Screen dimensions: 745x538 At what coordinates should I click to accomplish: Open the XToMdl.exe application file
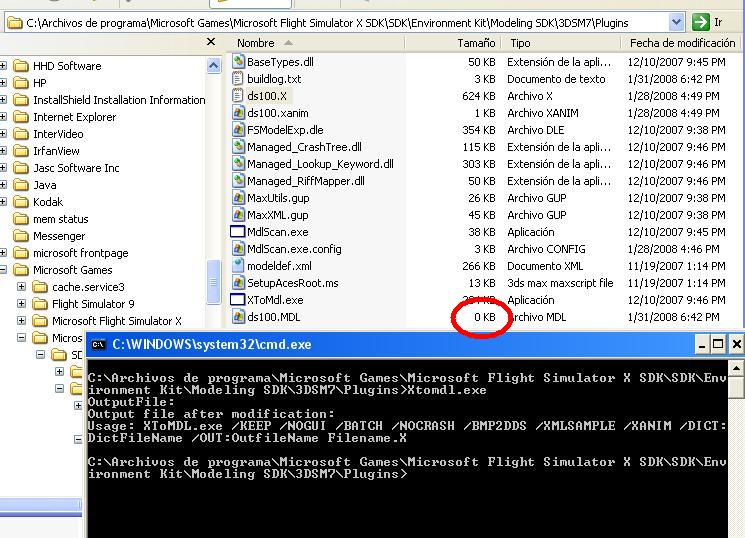[x=274, y=300]
